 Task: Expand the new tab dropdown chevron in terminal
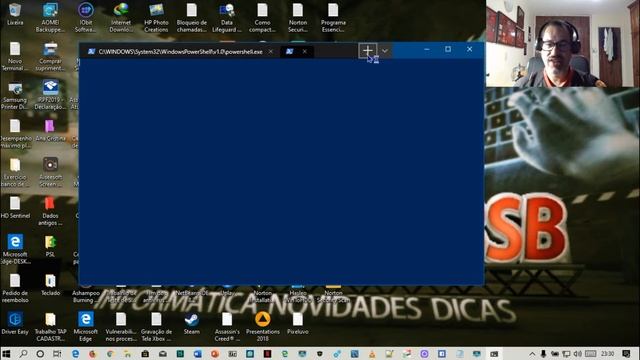(x=384, y=51)
